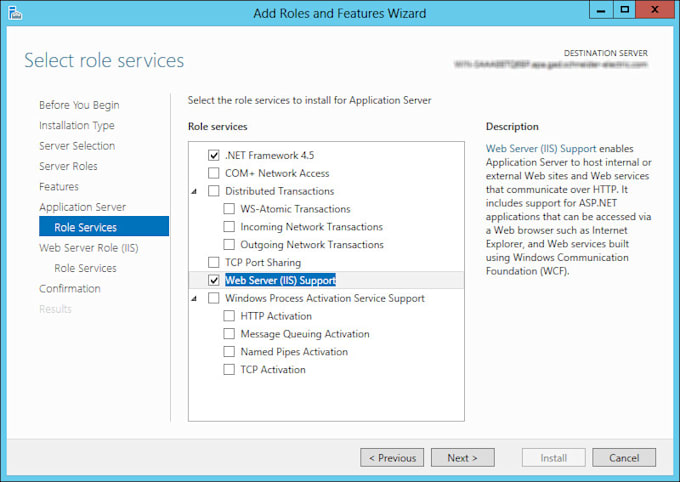Screen dimensions: 680x482
Task: Maximize the wizard window
Action: click(624, 10)
